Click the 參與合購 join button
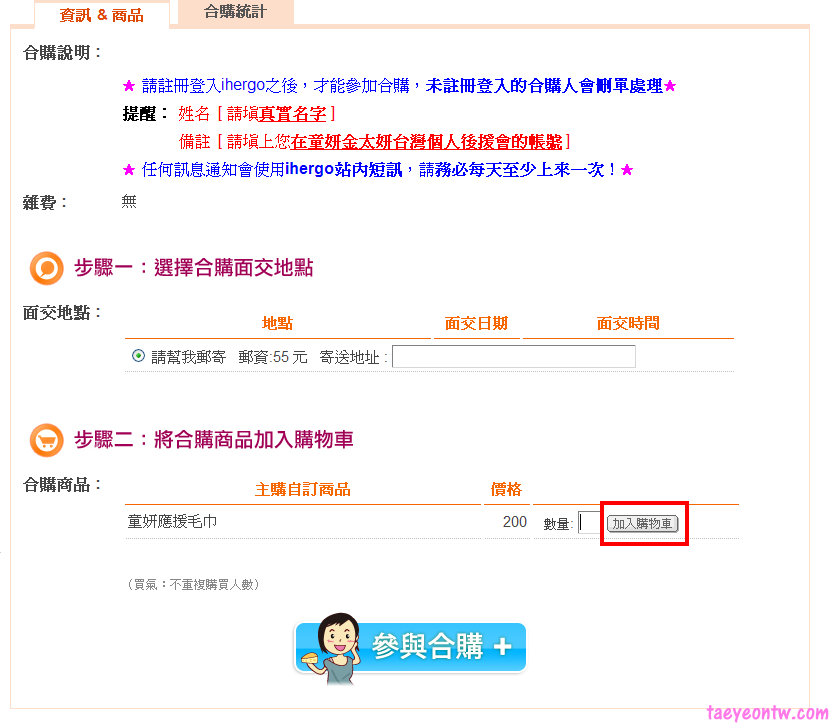This screenshot has height=727, width=839. click(410, 647)
